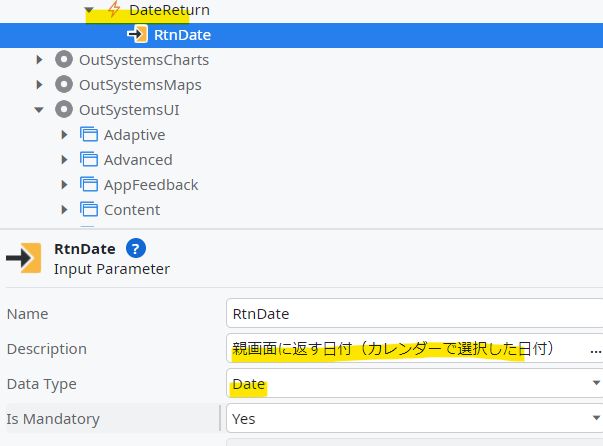Viewport: 603px width, 446px height.
Task: Select the Adaptive folder label
Action: 135,135
